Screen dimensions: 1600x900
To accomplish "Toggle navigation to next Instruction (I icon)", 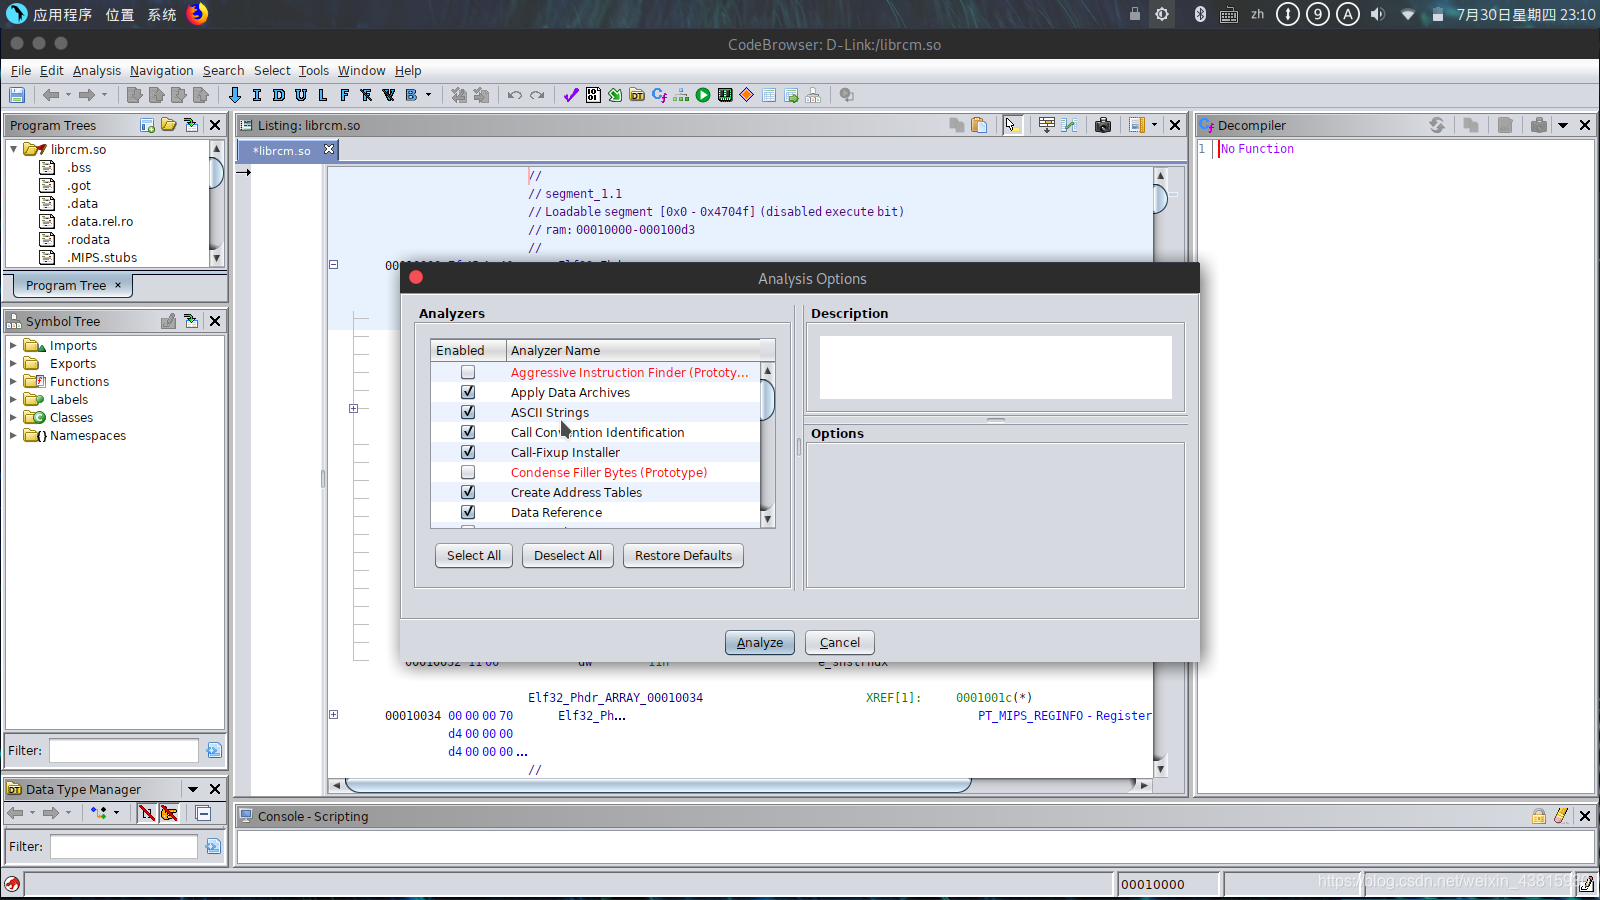I will pos(257,95).
